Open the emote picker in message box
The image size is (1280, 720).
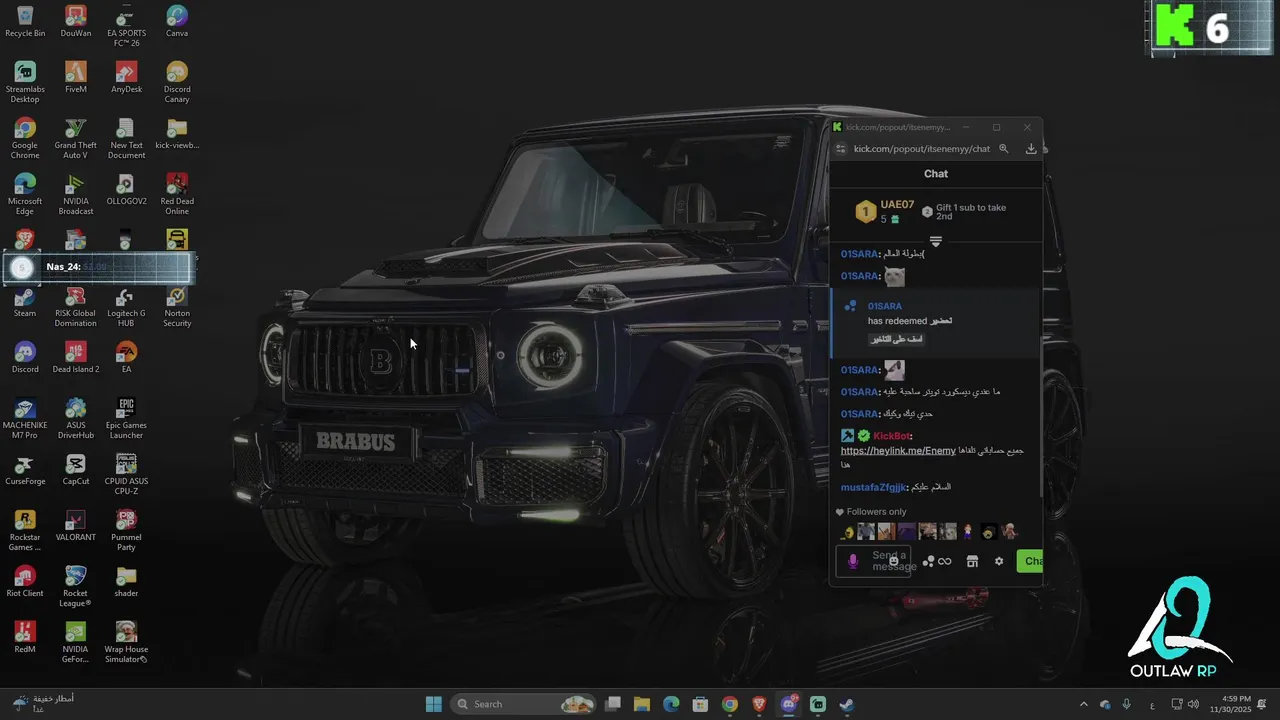coord(894,561)
